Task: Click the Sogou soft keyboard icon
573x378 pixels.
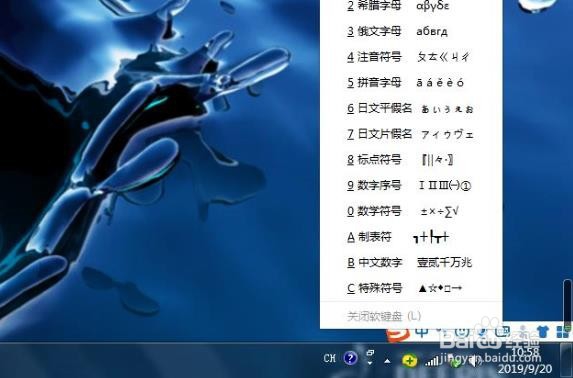Action: pyautogui.click(x=502, y=332)
